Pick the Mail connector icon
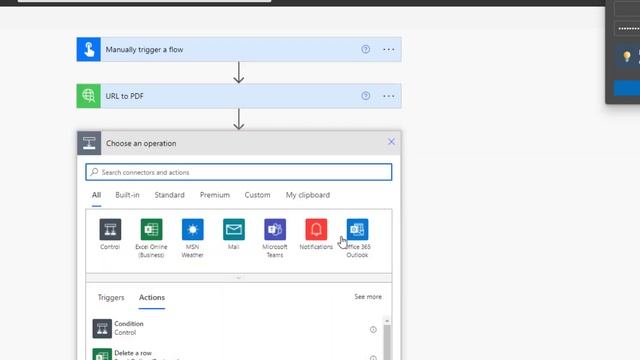This screenshot has height=360, width=640. tap(234, 229)
